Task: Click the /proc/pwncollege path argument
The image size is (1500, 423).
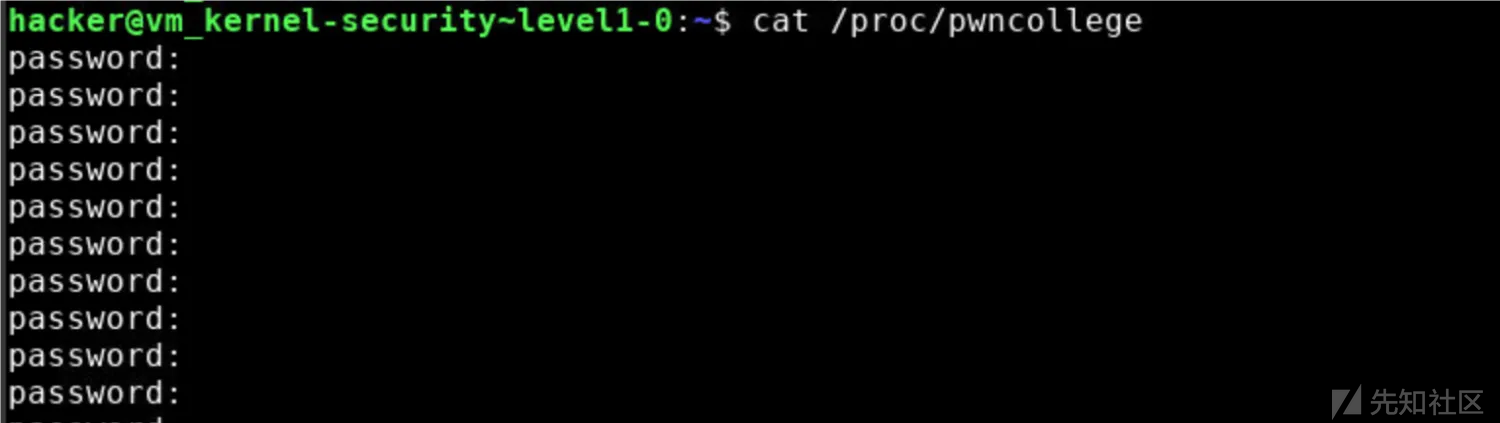Action: pyautogui.click(x=986, y=22)
